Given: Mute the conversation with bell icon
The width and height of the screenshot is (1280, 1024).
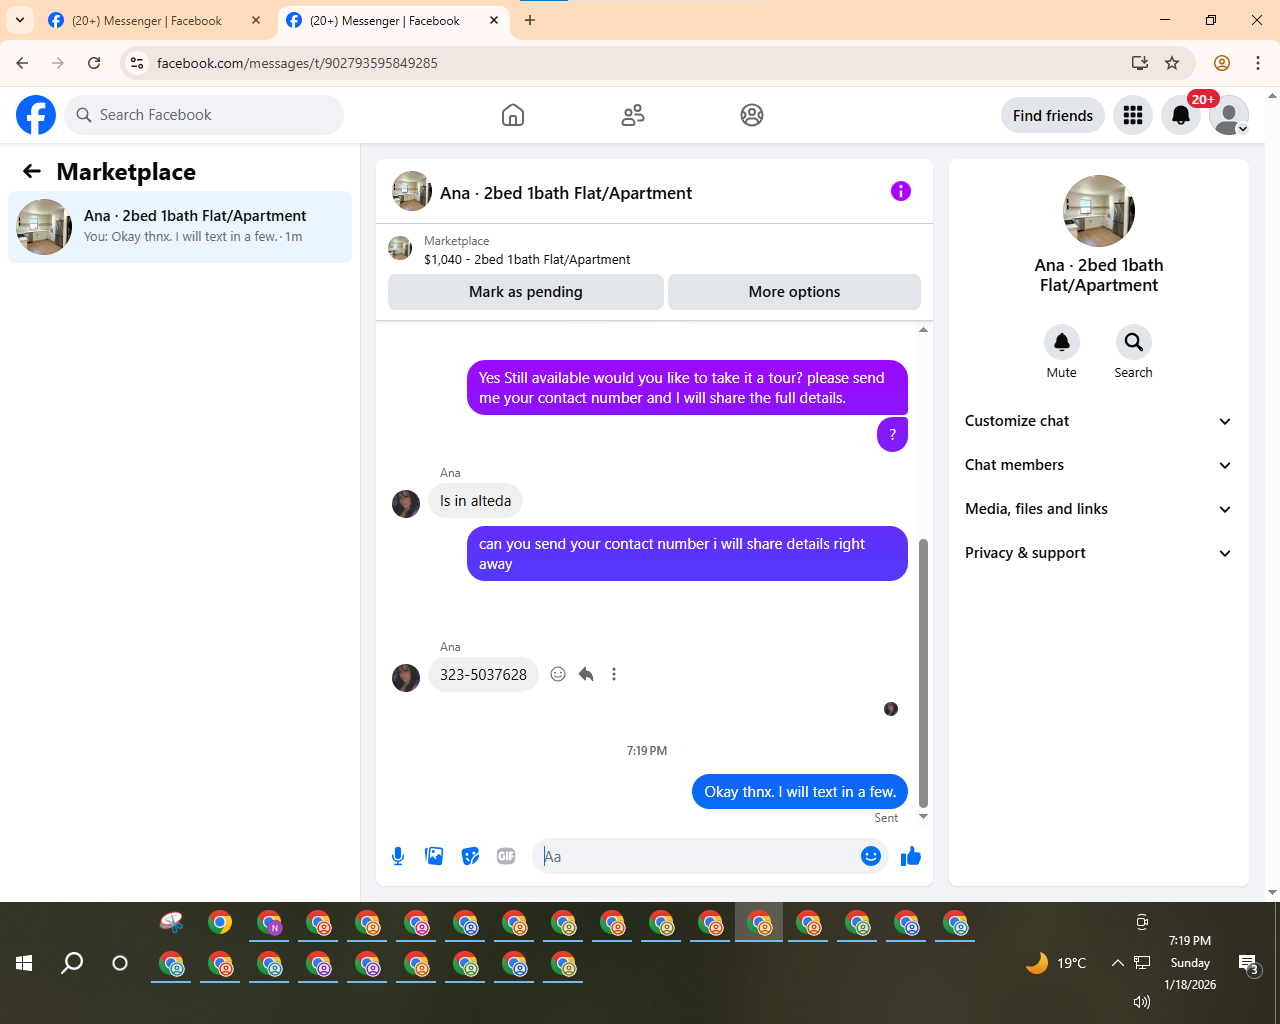Looking at the screenshot, I should [x=1062, y=342].
